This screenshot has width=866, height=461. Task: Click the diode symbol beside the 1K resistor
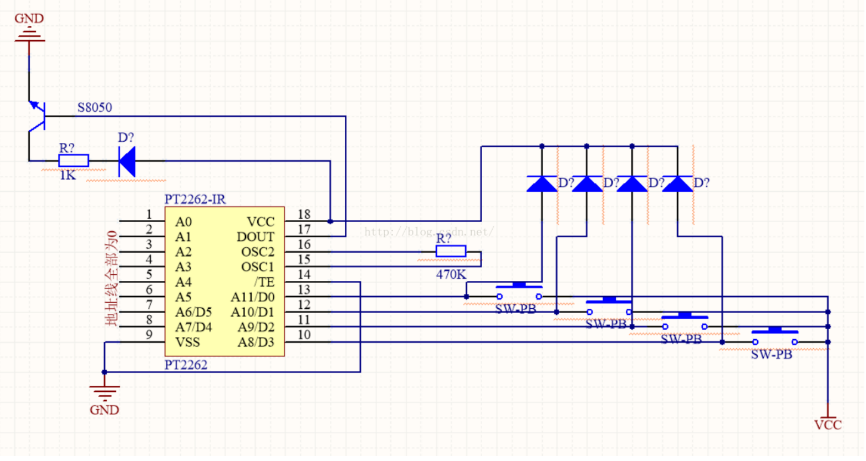127,161
